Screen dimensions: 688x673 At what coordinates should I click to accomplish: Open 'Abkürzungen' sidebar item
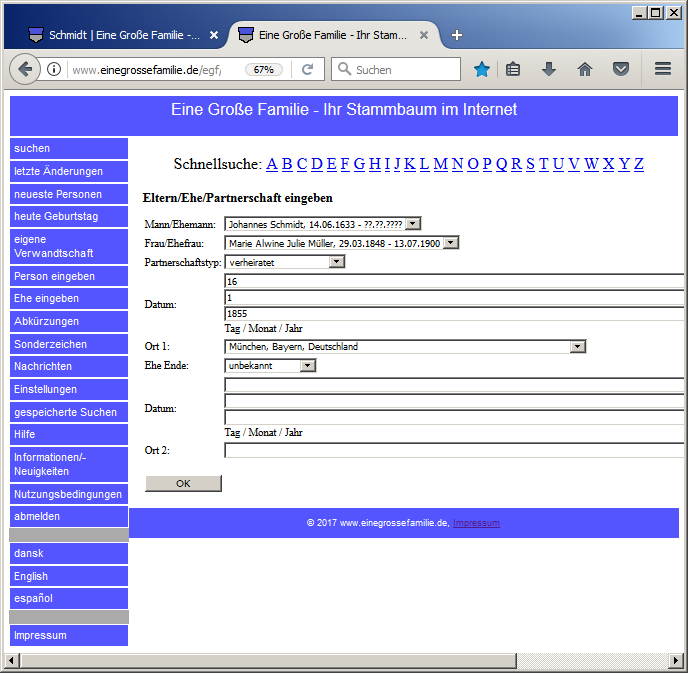tap(69, 321)
